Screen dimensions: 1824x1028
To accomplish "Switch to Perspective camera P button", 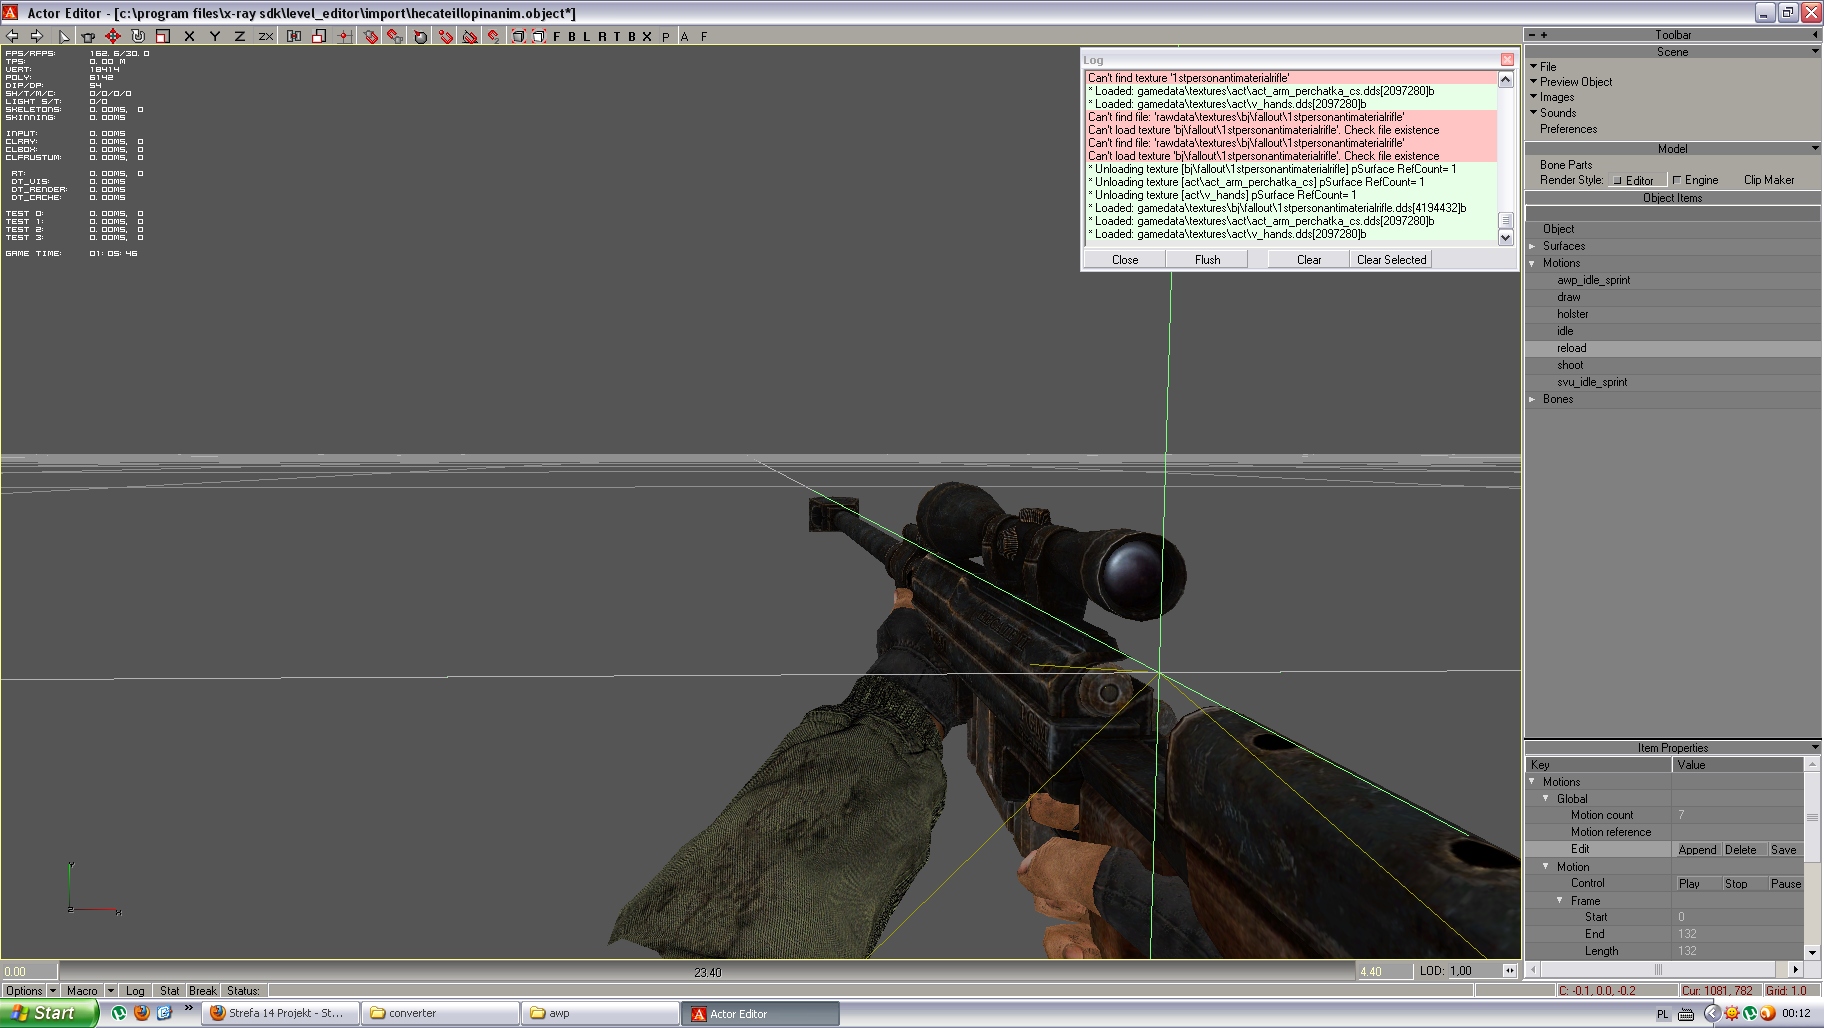I will click(666, 36).
